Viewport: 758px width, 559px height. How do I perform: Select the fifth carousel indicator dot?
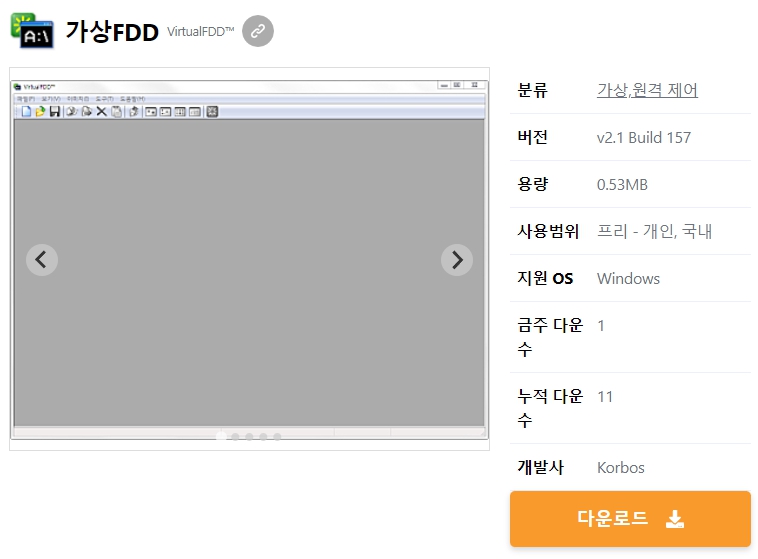point(277,437)
